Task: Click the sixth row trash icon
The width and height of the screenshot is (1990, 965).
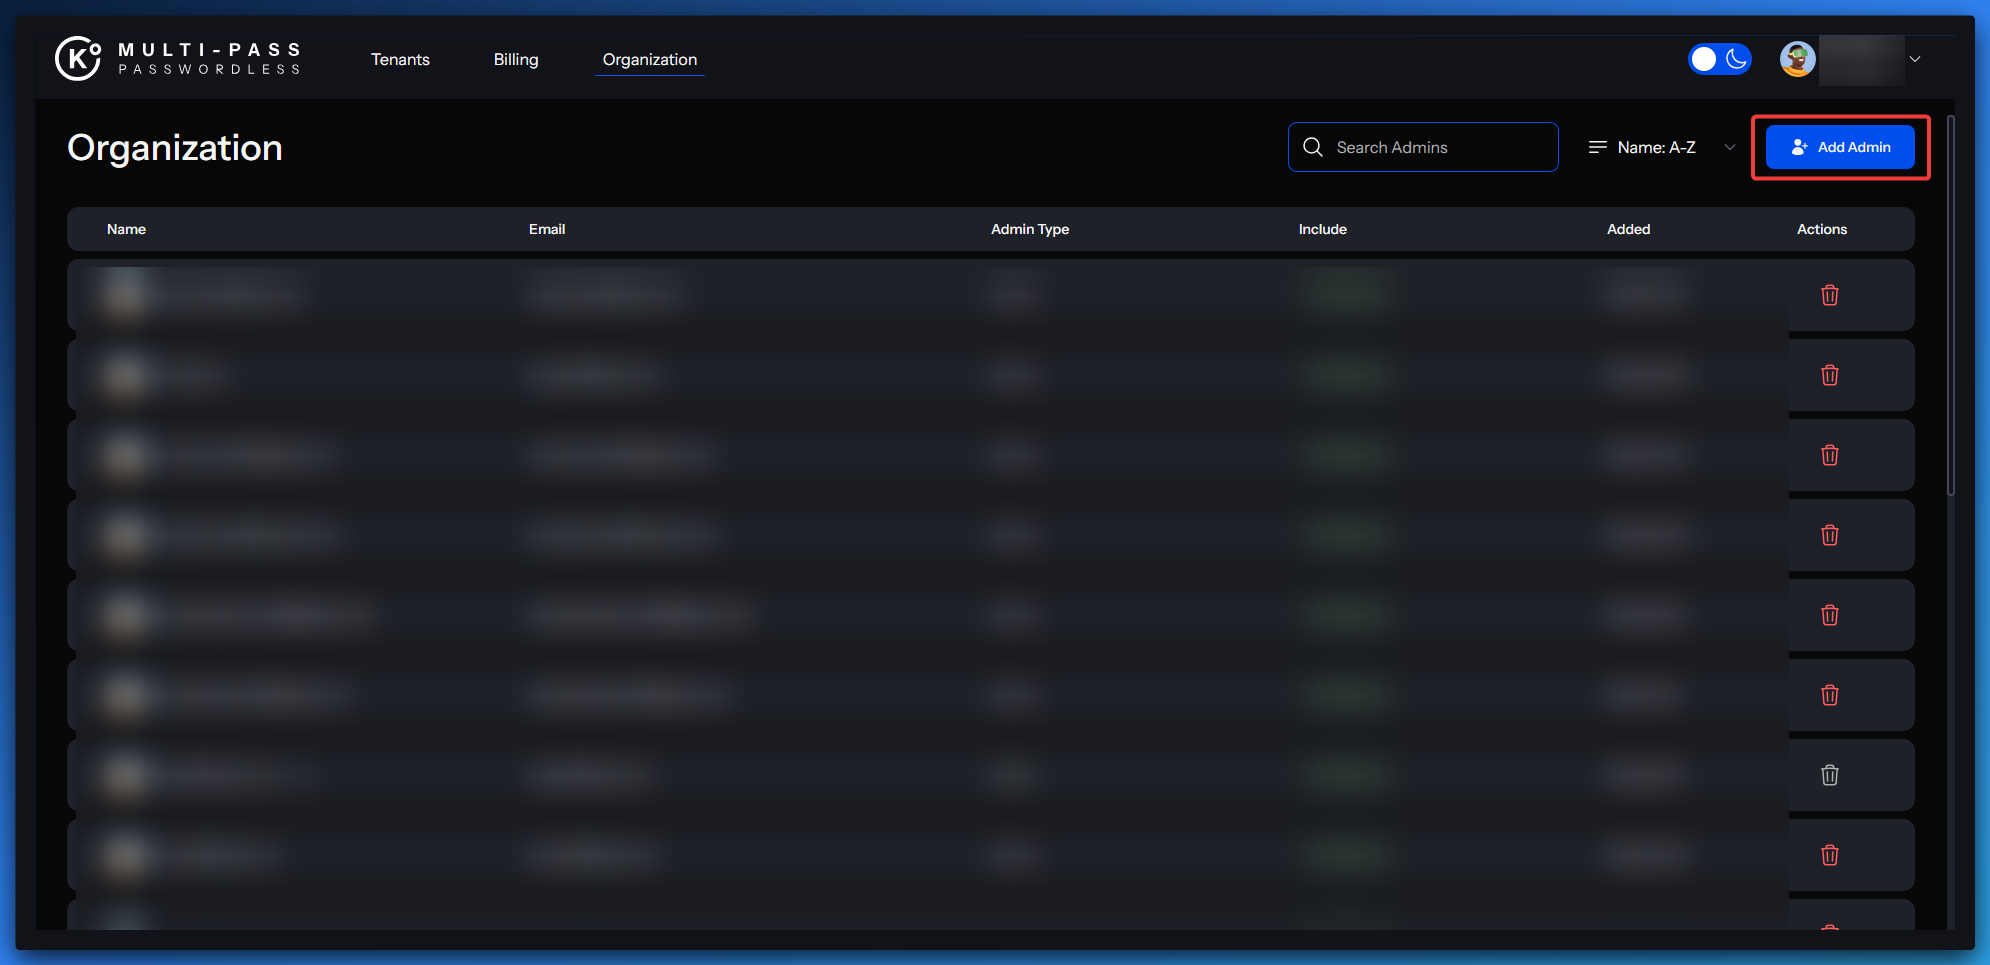Action: [x=1829, y=695]
